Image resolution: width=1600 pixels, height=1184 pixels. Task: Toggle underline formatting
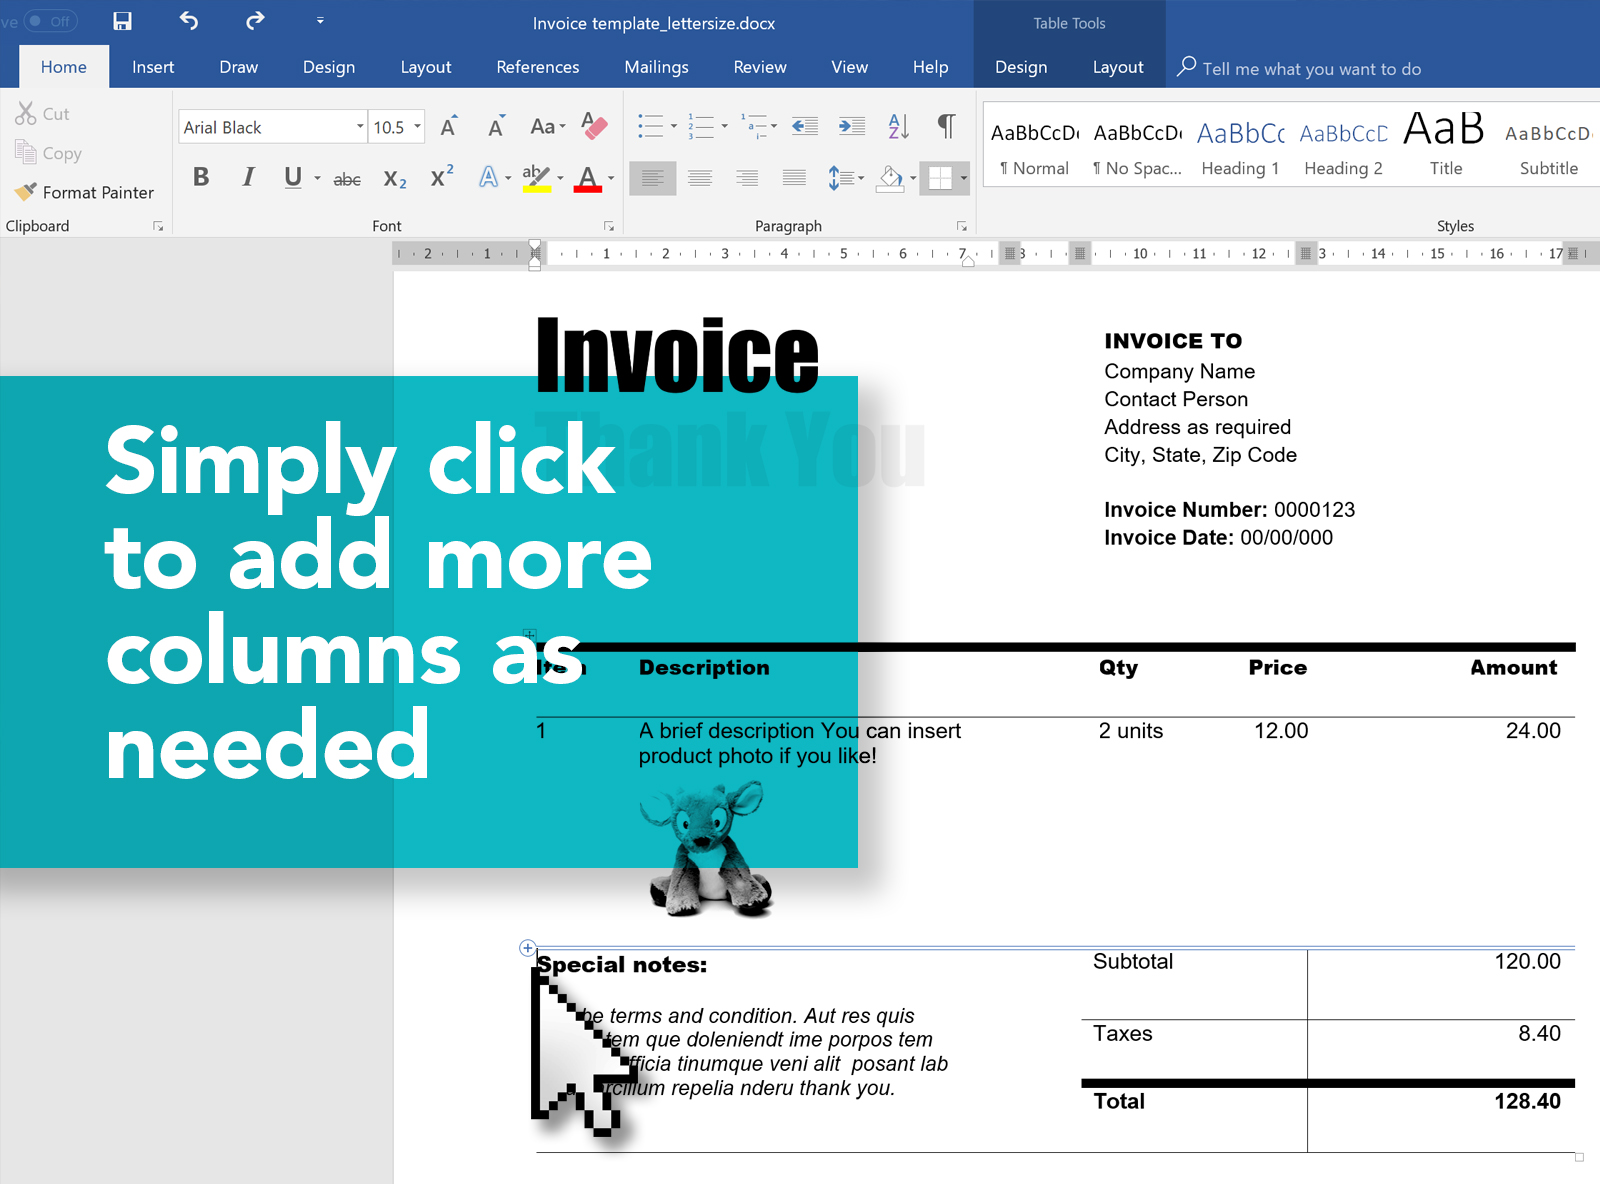pos(293,177)
